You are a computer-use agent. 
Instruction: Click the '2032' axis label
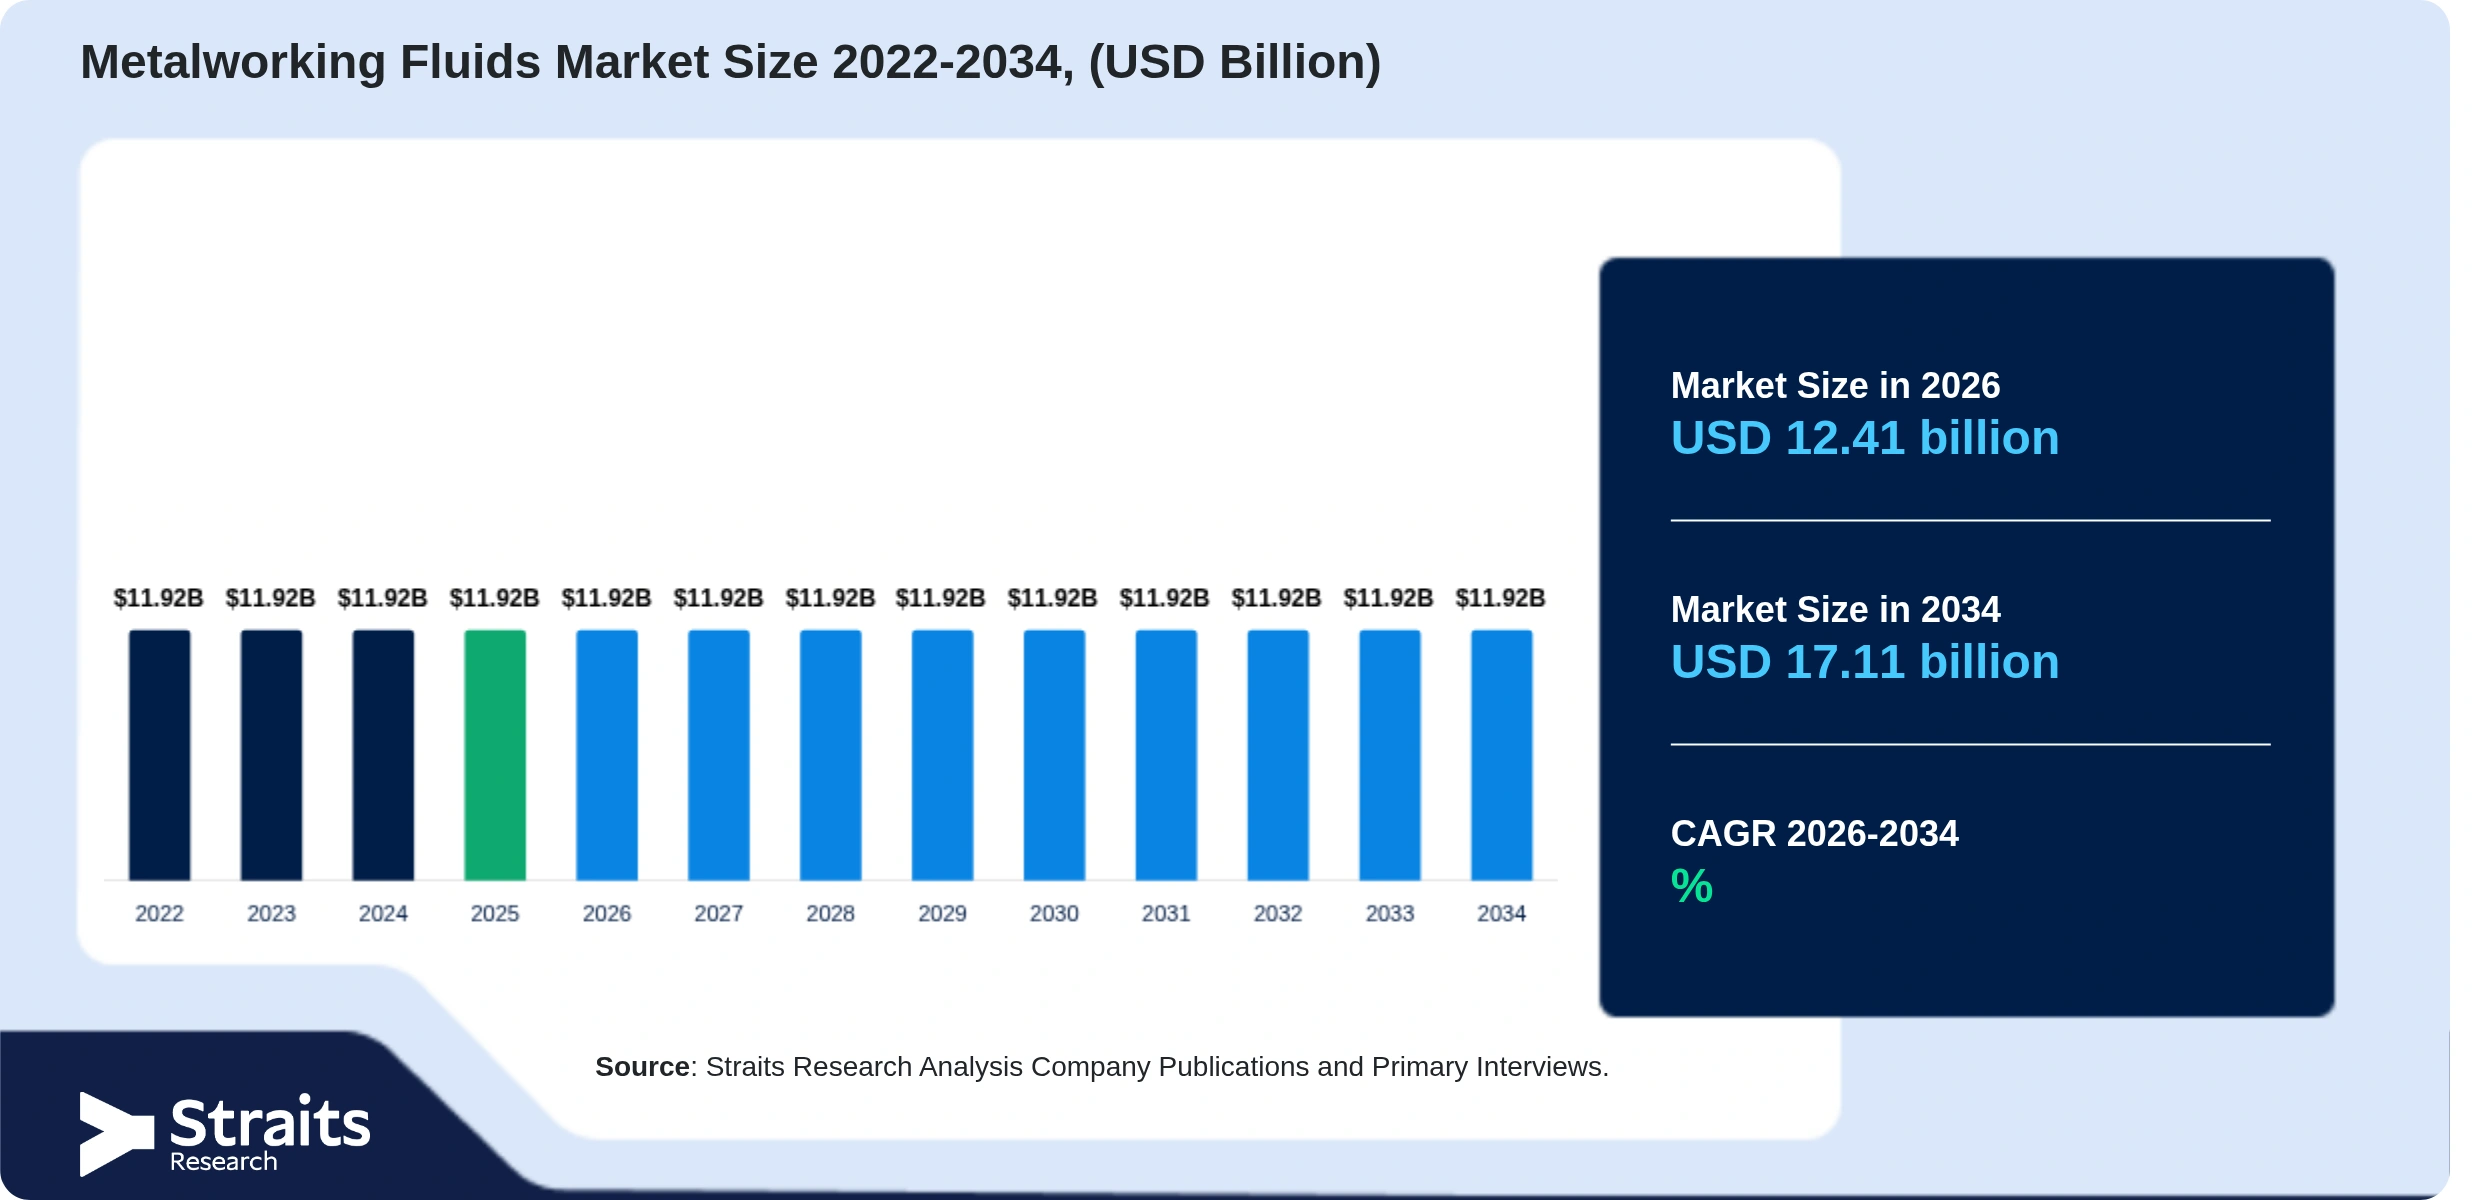tap(1278, 913)
